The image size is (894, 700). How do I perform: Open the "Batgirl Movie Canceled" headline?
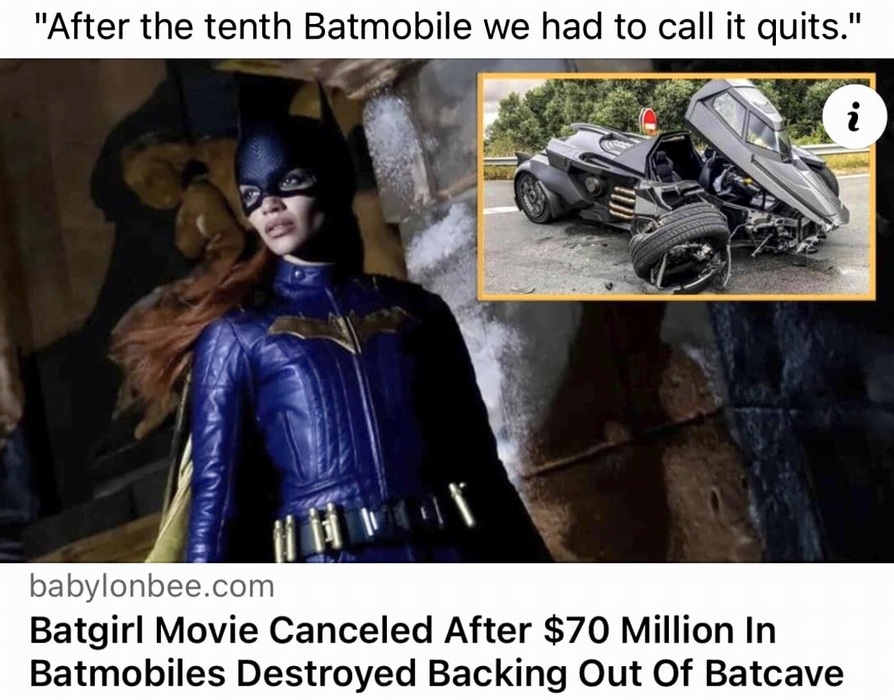[436, 652]
